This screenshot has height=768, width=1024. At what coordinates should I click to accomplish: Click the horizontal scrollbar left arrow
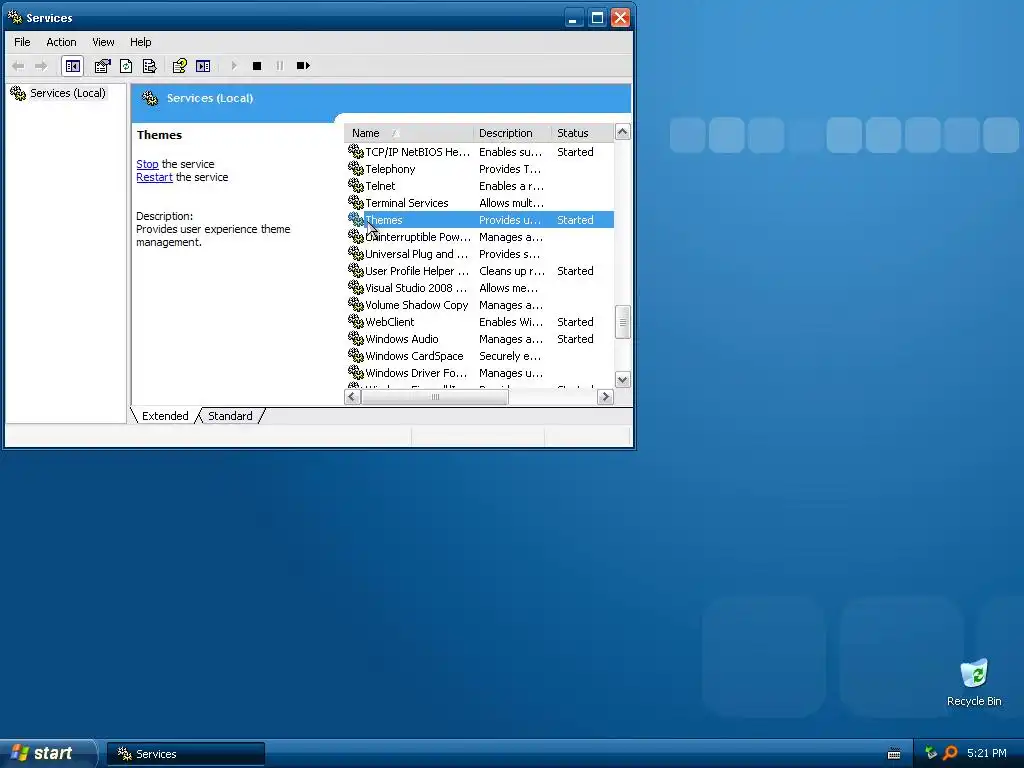coord(353,397)
